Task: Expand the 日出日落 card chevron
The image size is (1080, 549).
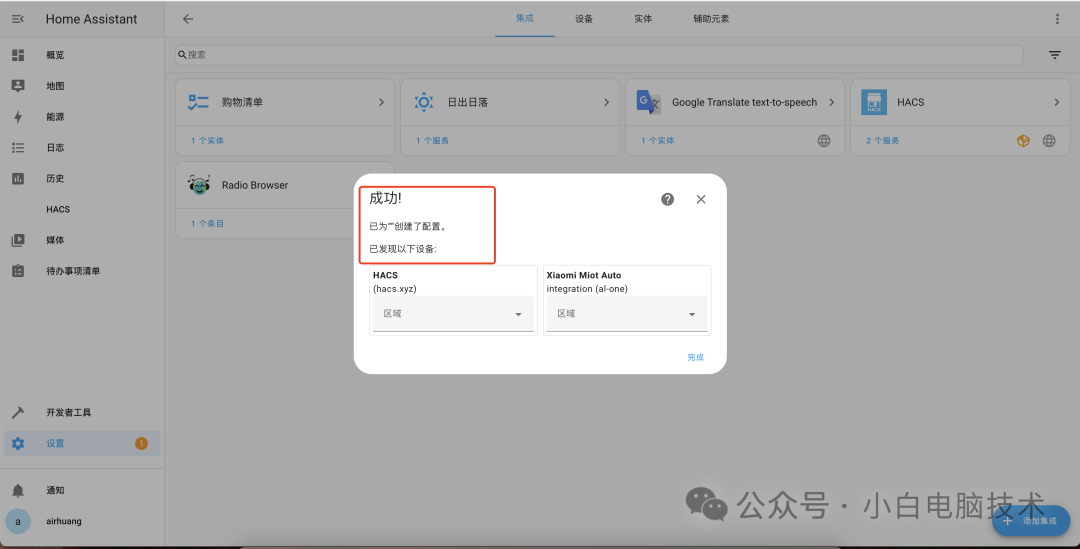Action: [606, 102]
